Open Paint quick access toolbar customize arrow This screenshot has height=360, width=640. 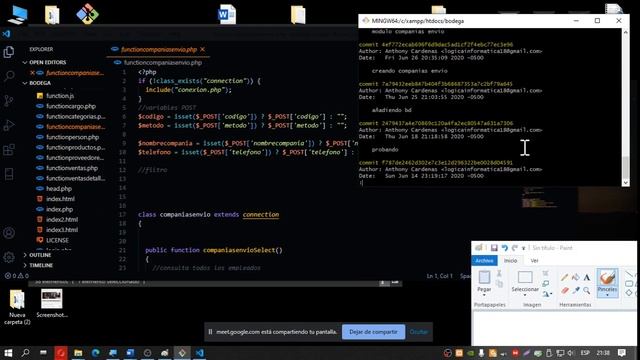click(523, 248)
